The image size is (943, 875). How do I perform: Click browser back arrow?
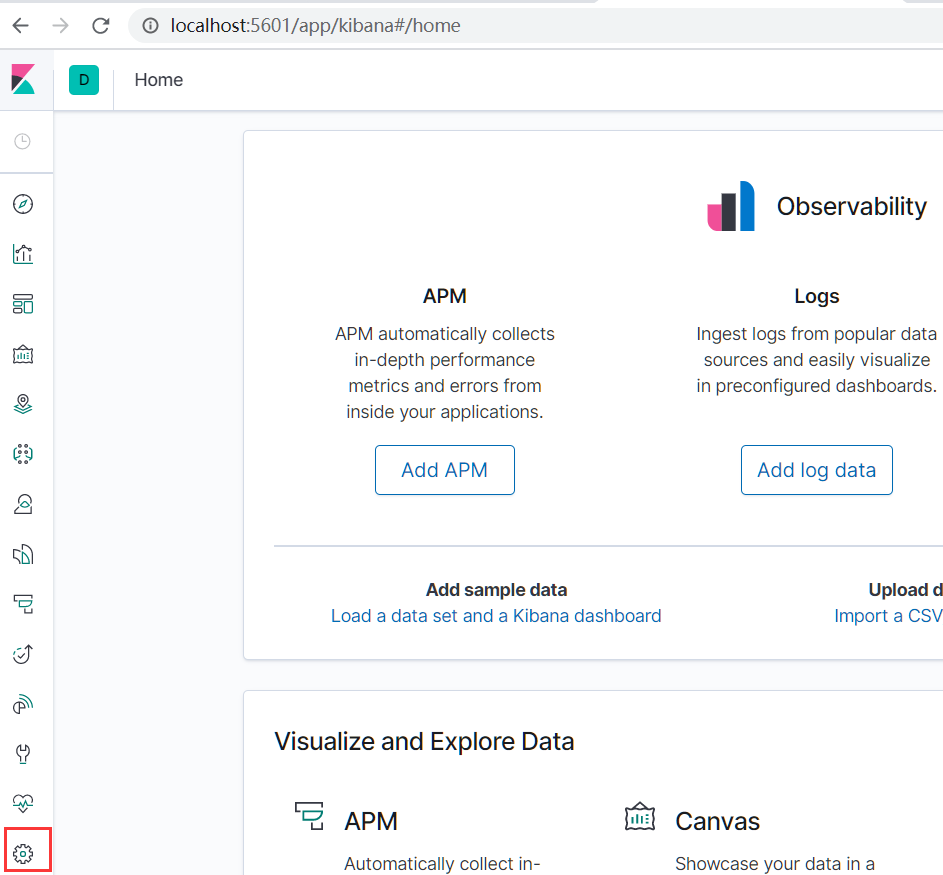[21, 25]
